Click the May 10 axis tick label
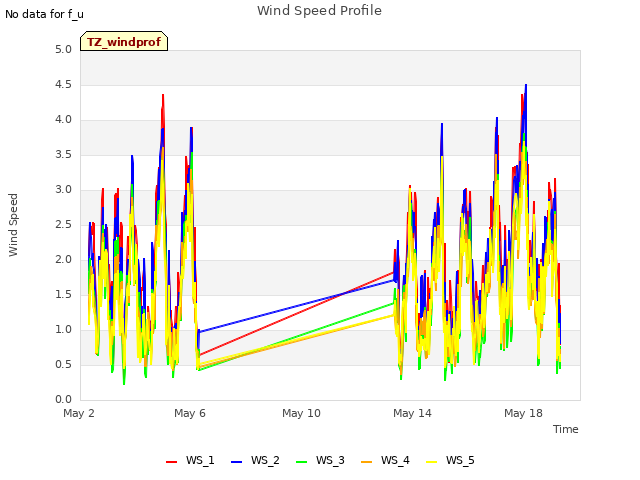The width and height of the screenshot is (640, 480). pos(301,413)
